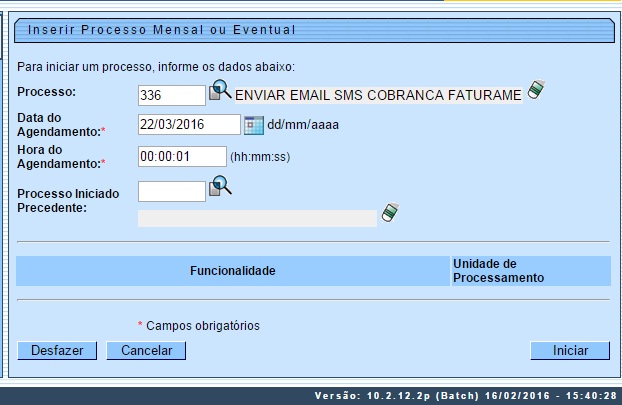Open the search lookup next to Processo field
The height and width of the screenshot is (405, 622).
(220, 90)
